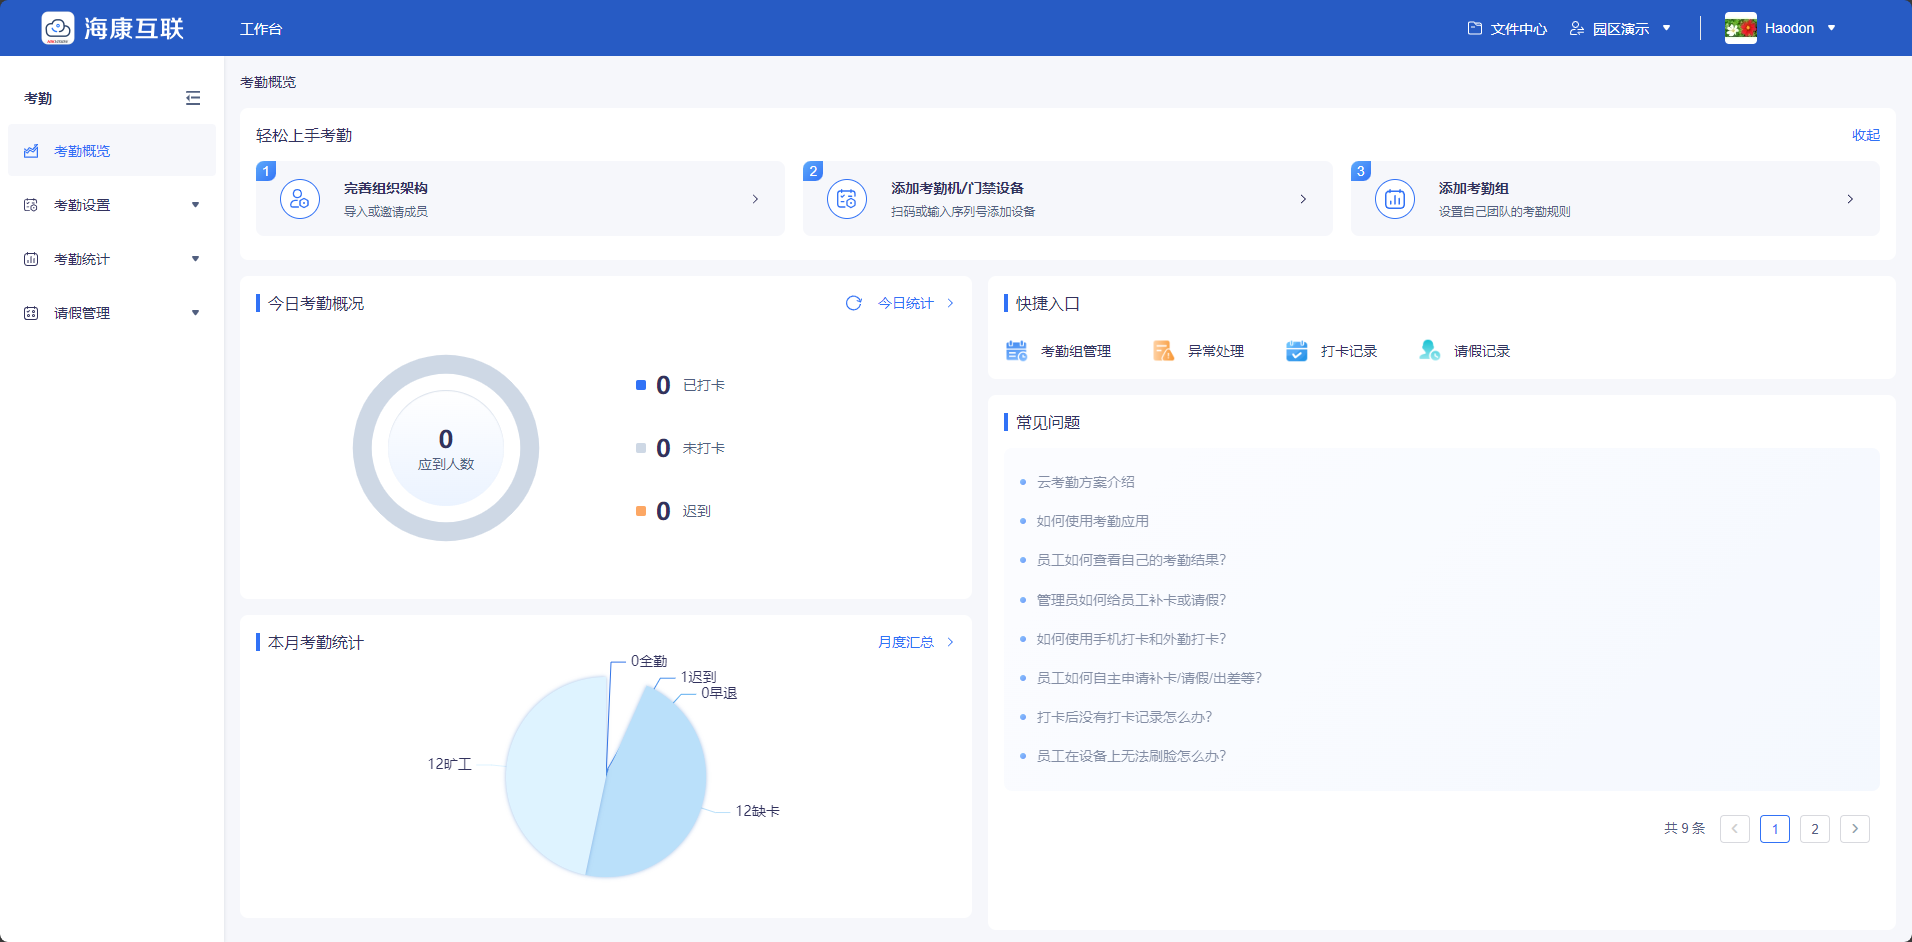Select 考勤概览 in the sidebar
The width and height of the screenshot is (1912, 942).
click(82, 151)
